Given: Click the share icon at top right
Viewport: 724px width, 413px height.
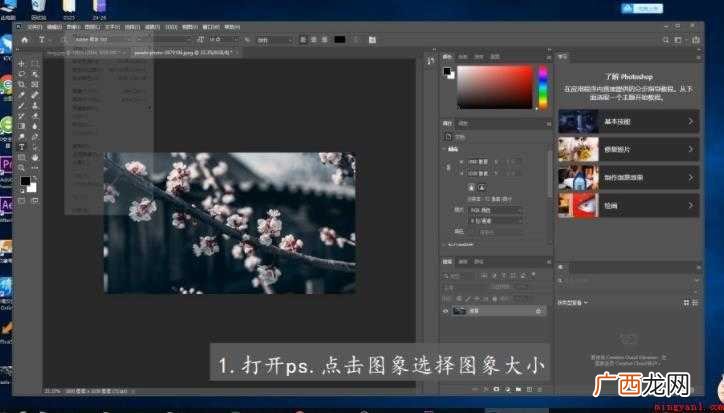Looking at the screenshot, I should [696, 40].
